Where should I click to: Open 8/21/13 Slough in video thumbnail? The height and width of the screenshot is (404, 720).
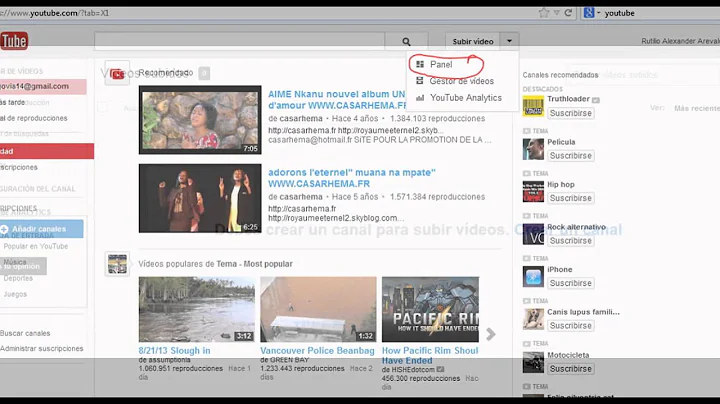pos(197,309)
